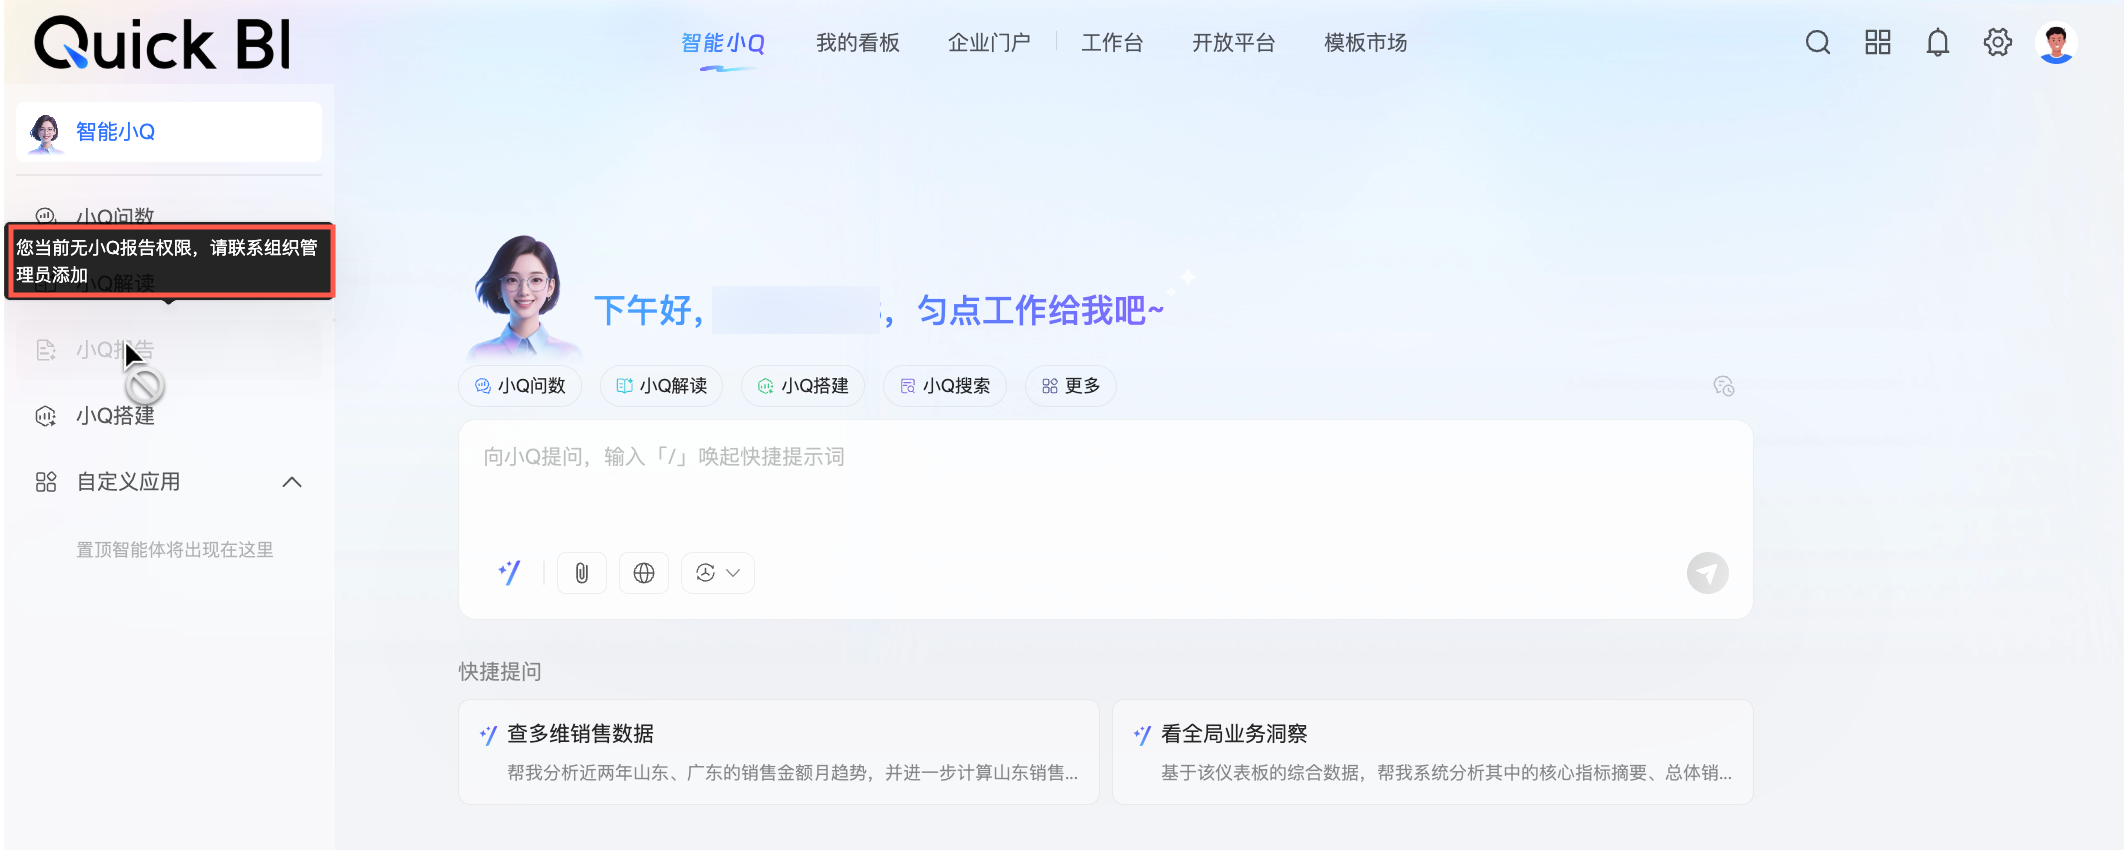This screenshot has width=2124, height=850.
Task: Click disabled 小Q报告 sidebar item
Action: point(169,350)
